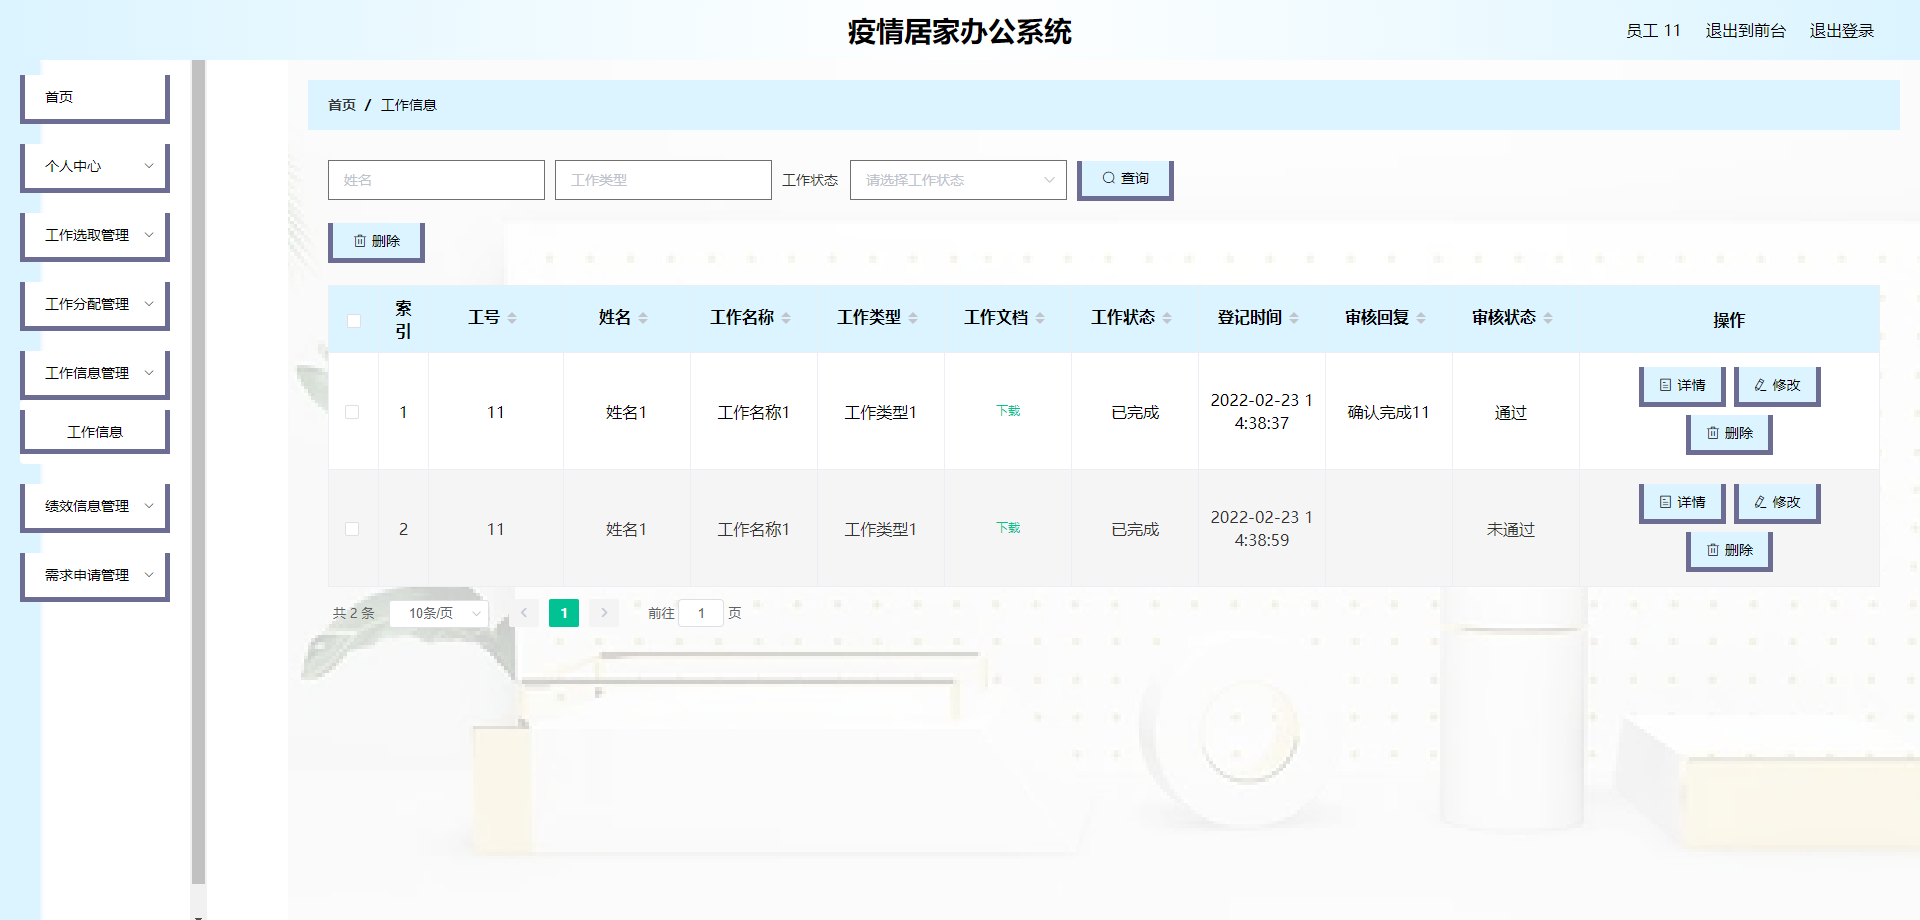Click the 查询 search button

[x=1125, y=180]
